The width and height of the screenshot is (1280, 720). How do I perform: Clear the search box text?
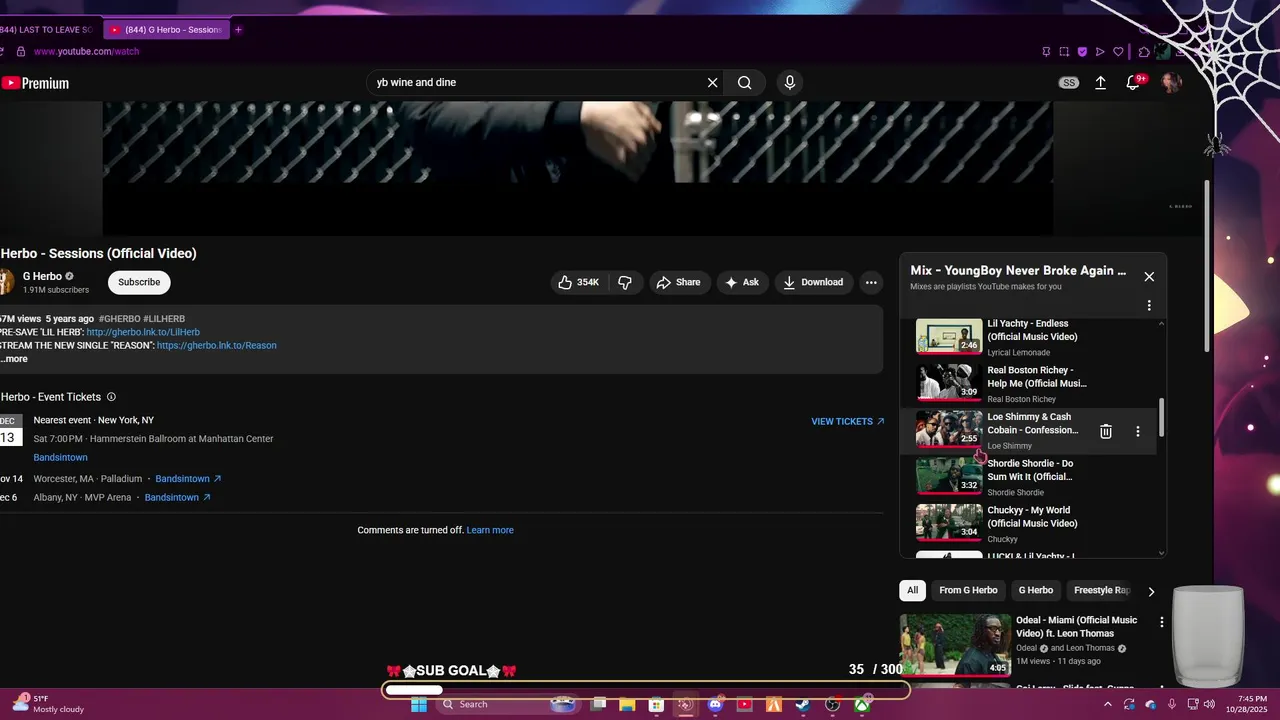tap(713, 83)
